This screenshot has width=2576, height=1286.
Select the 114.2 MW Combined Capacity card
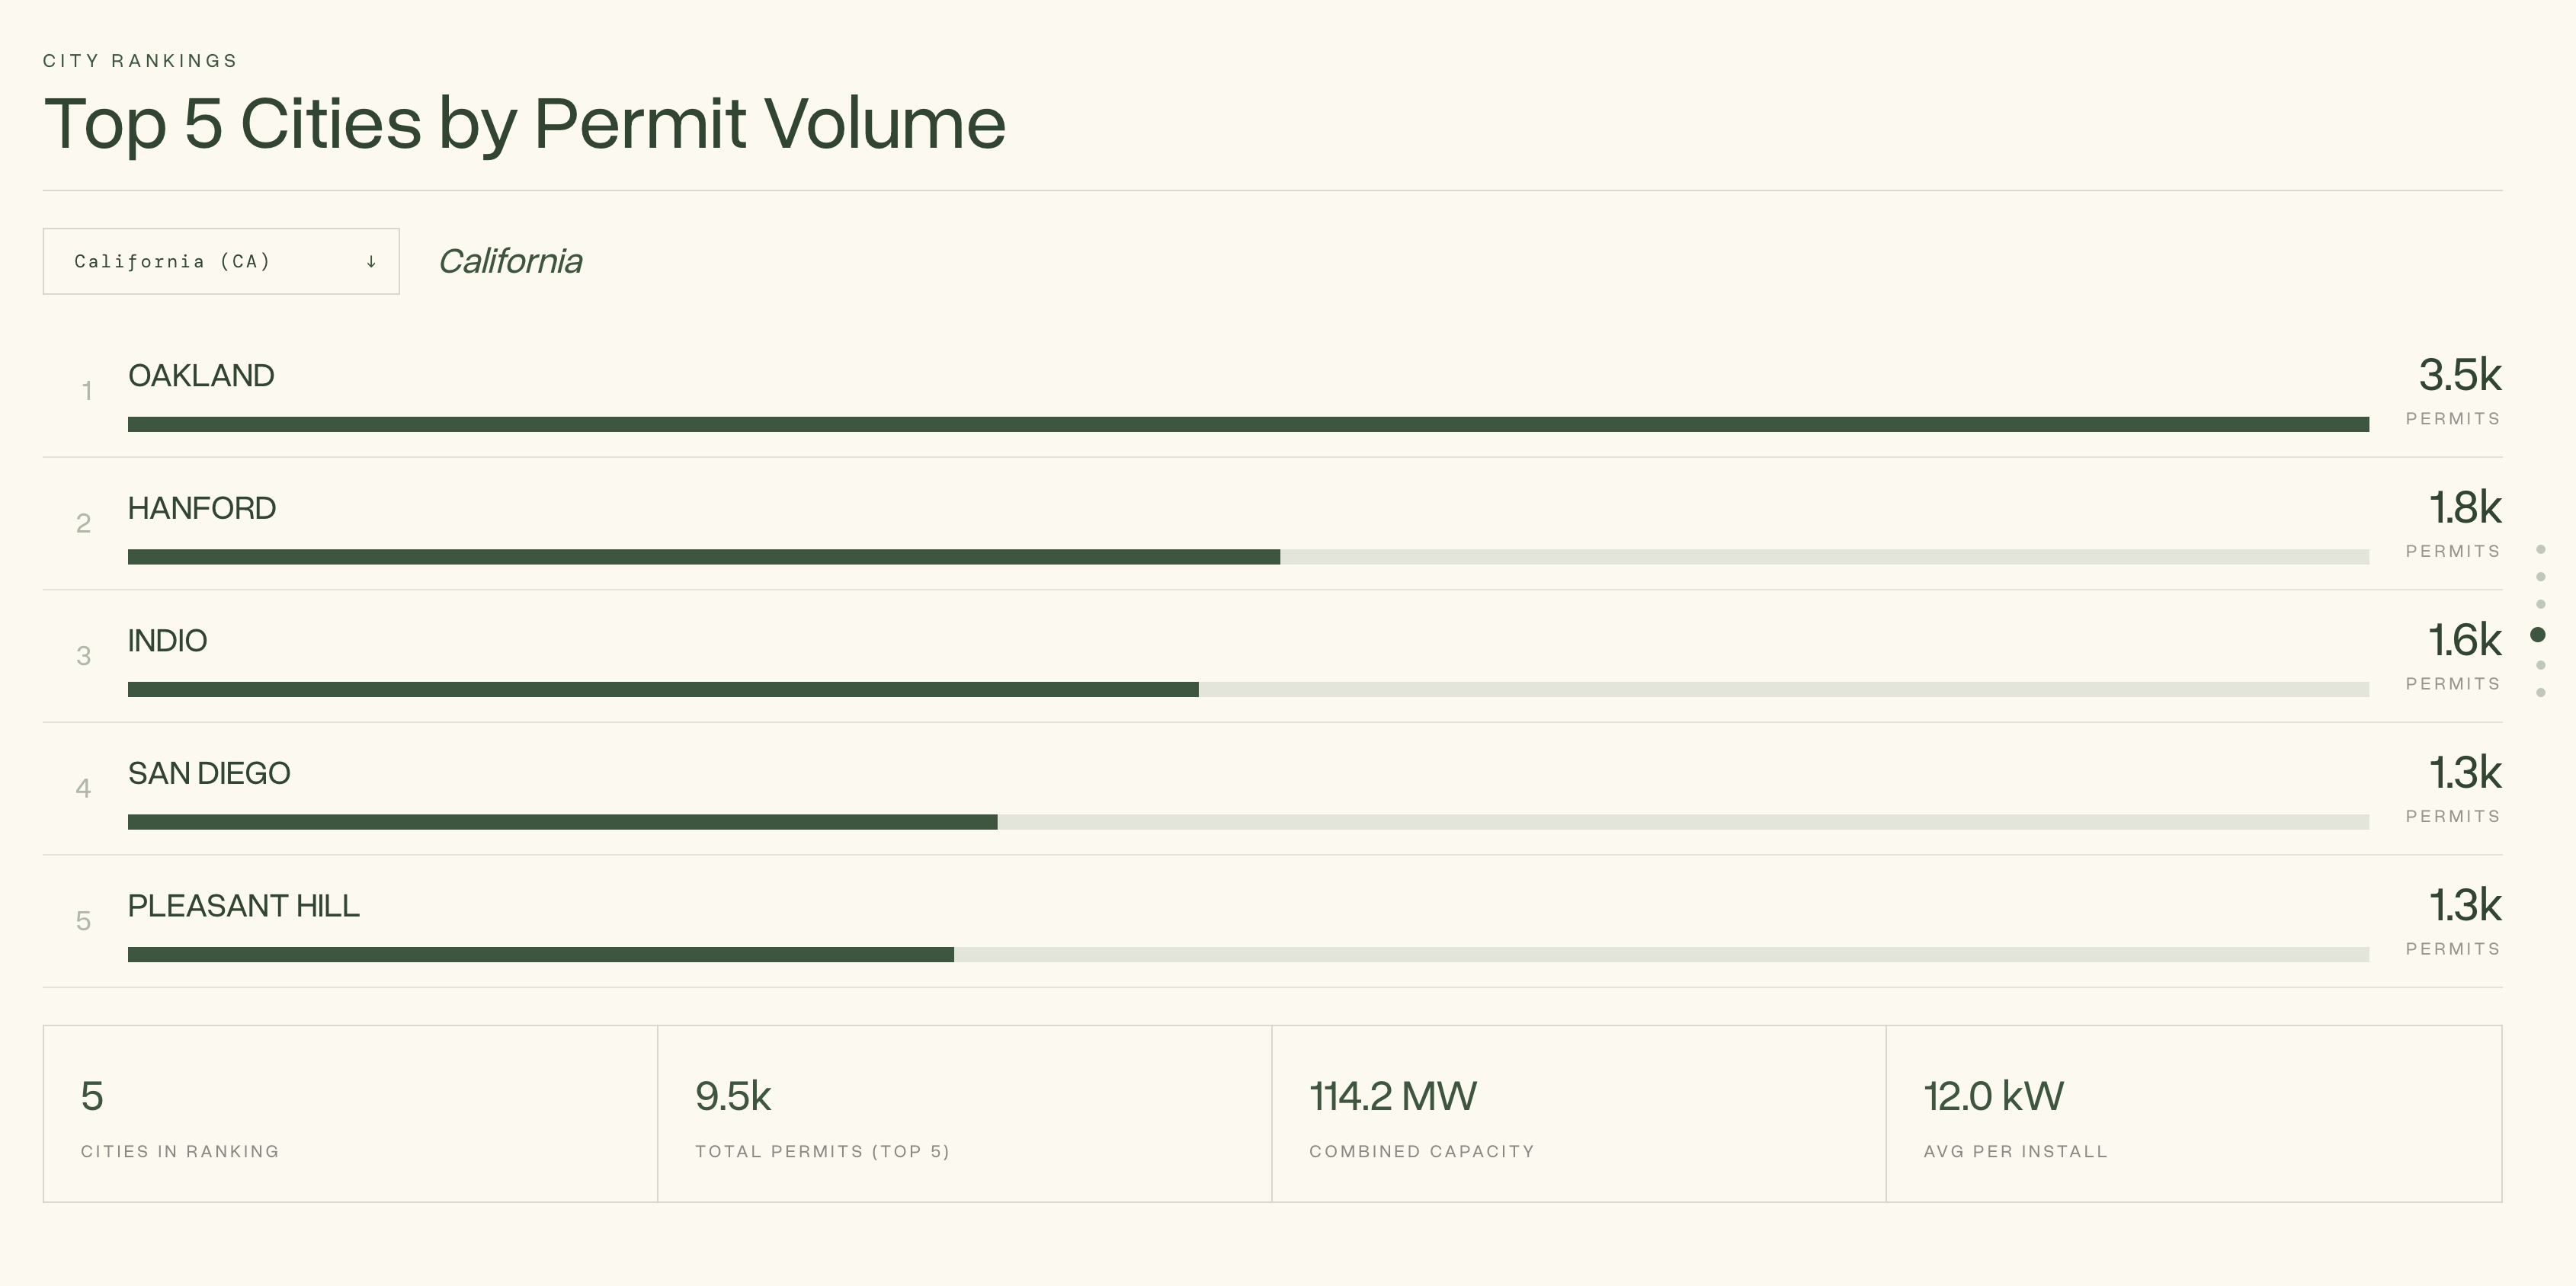point(1578,1114)
